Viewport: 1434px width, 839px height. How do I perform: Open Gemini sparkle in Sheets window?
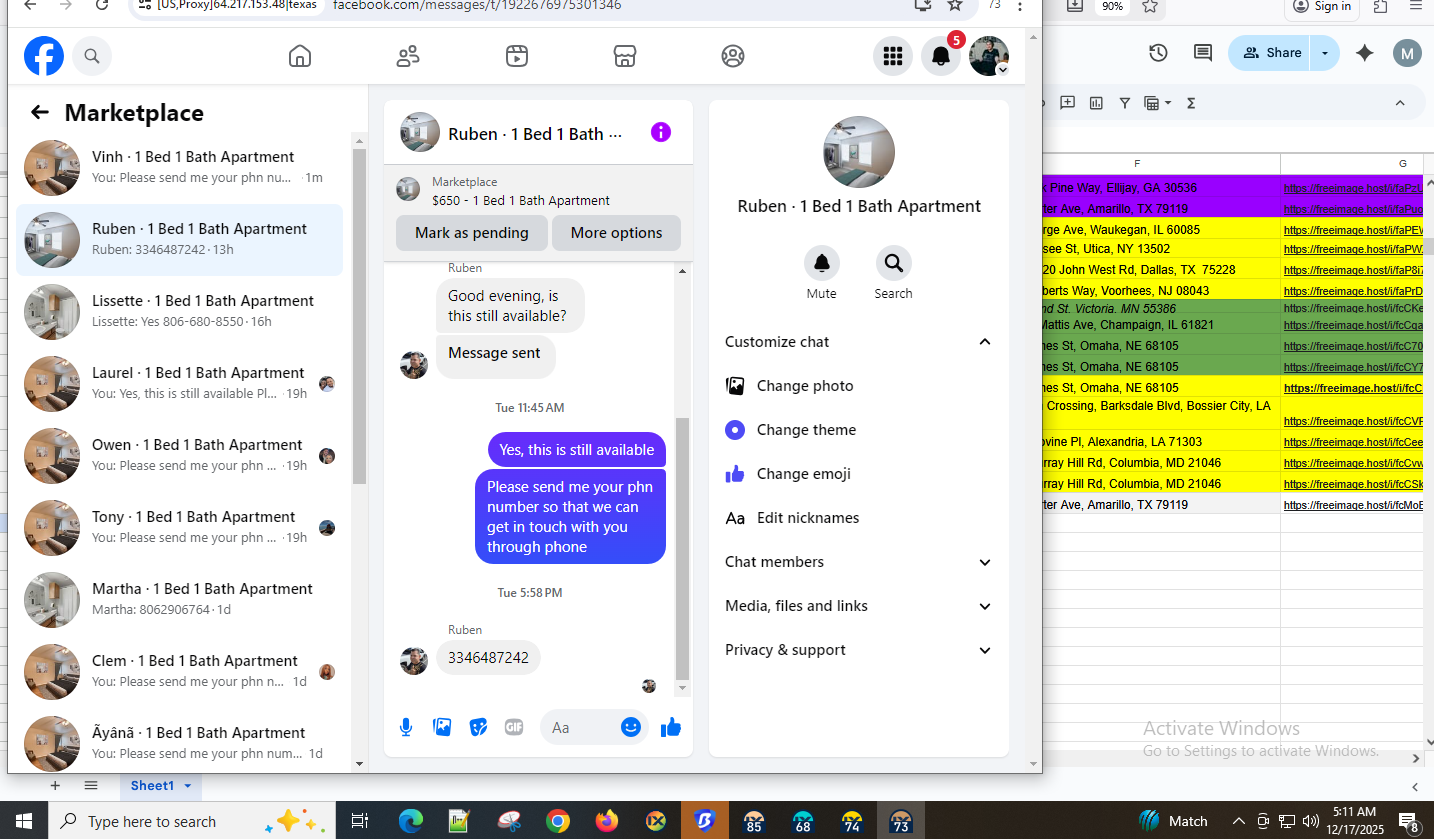pyautogui.click(x=1365, y=53)
